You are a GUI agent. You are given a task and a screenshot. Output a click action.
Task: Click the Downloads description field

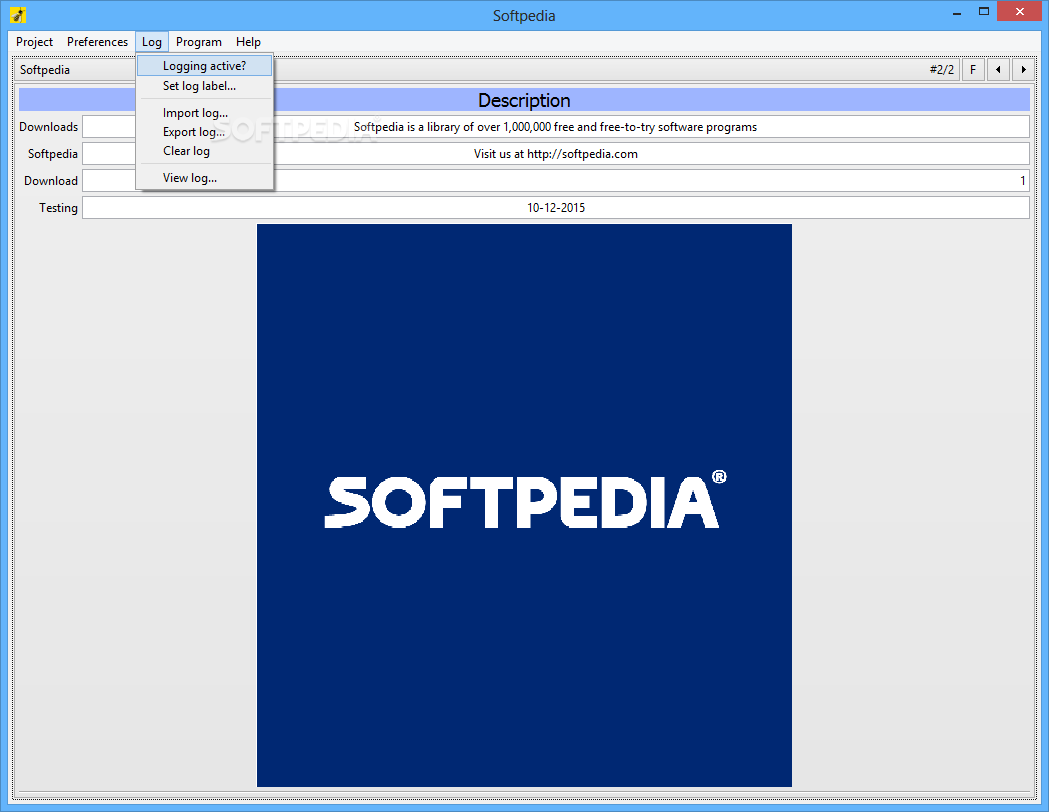555,127
